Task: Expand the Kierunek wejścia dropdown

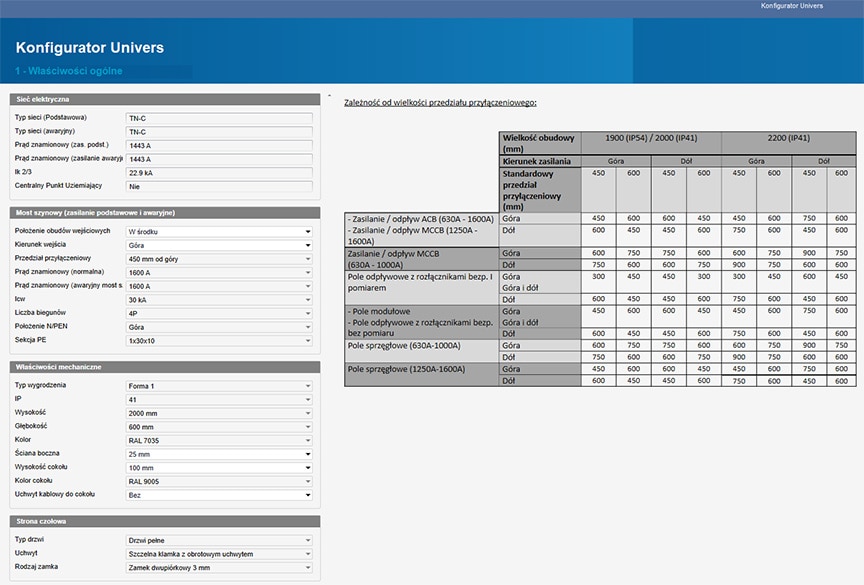Action: 219,245
